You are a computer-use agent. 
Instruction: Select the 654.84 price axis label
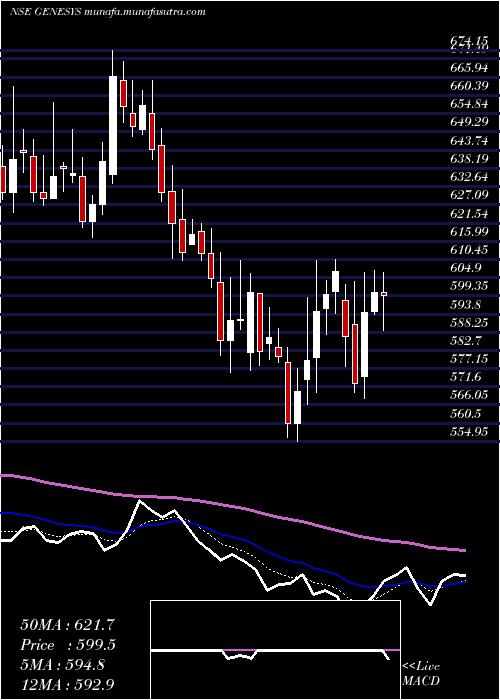pos(469,104)
